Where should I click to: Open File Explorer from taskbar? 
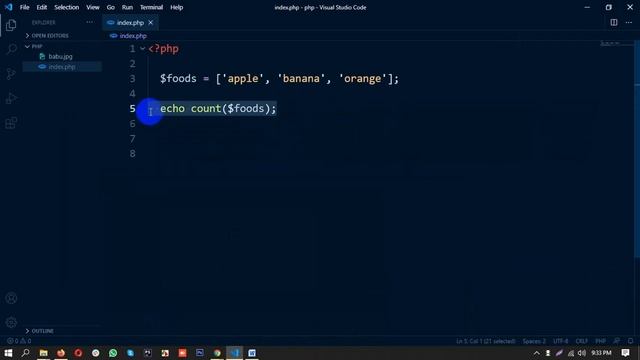point(43,353)
